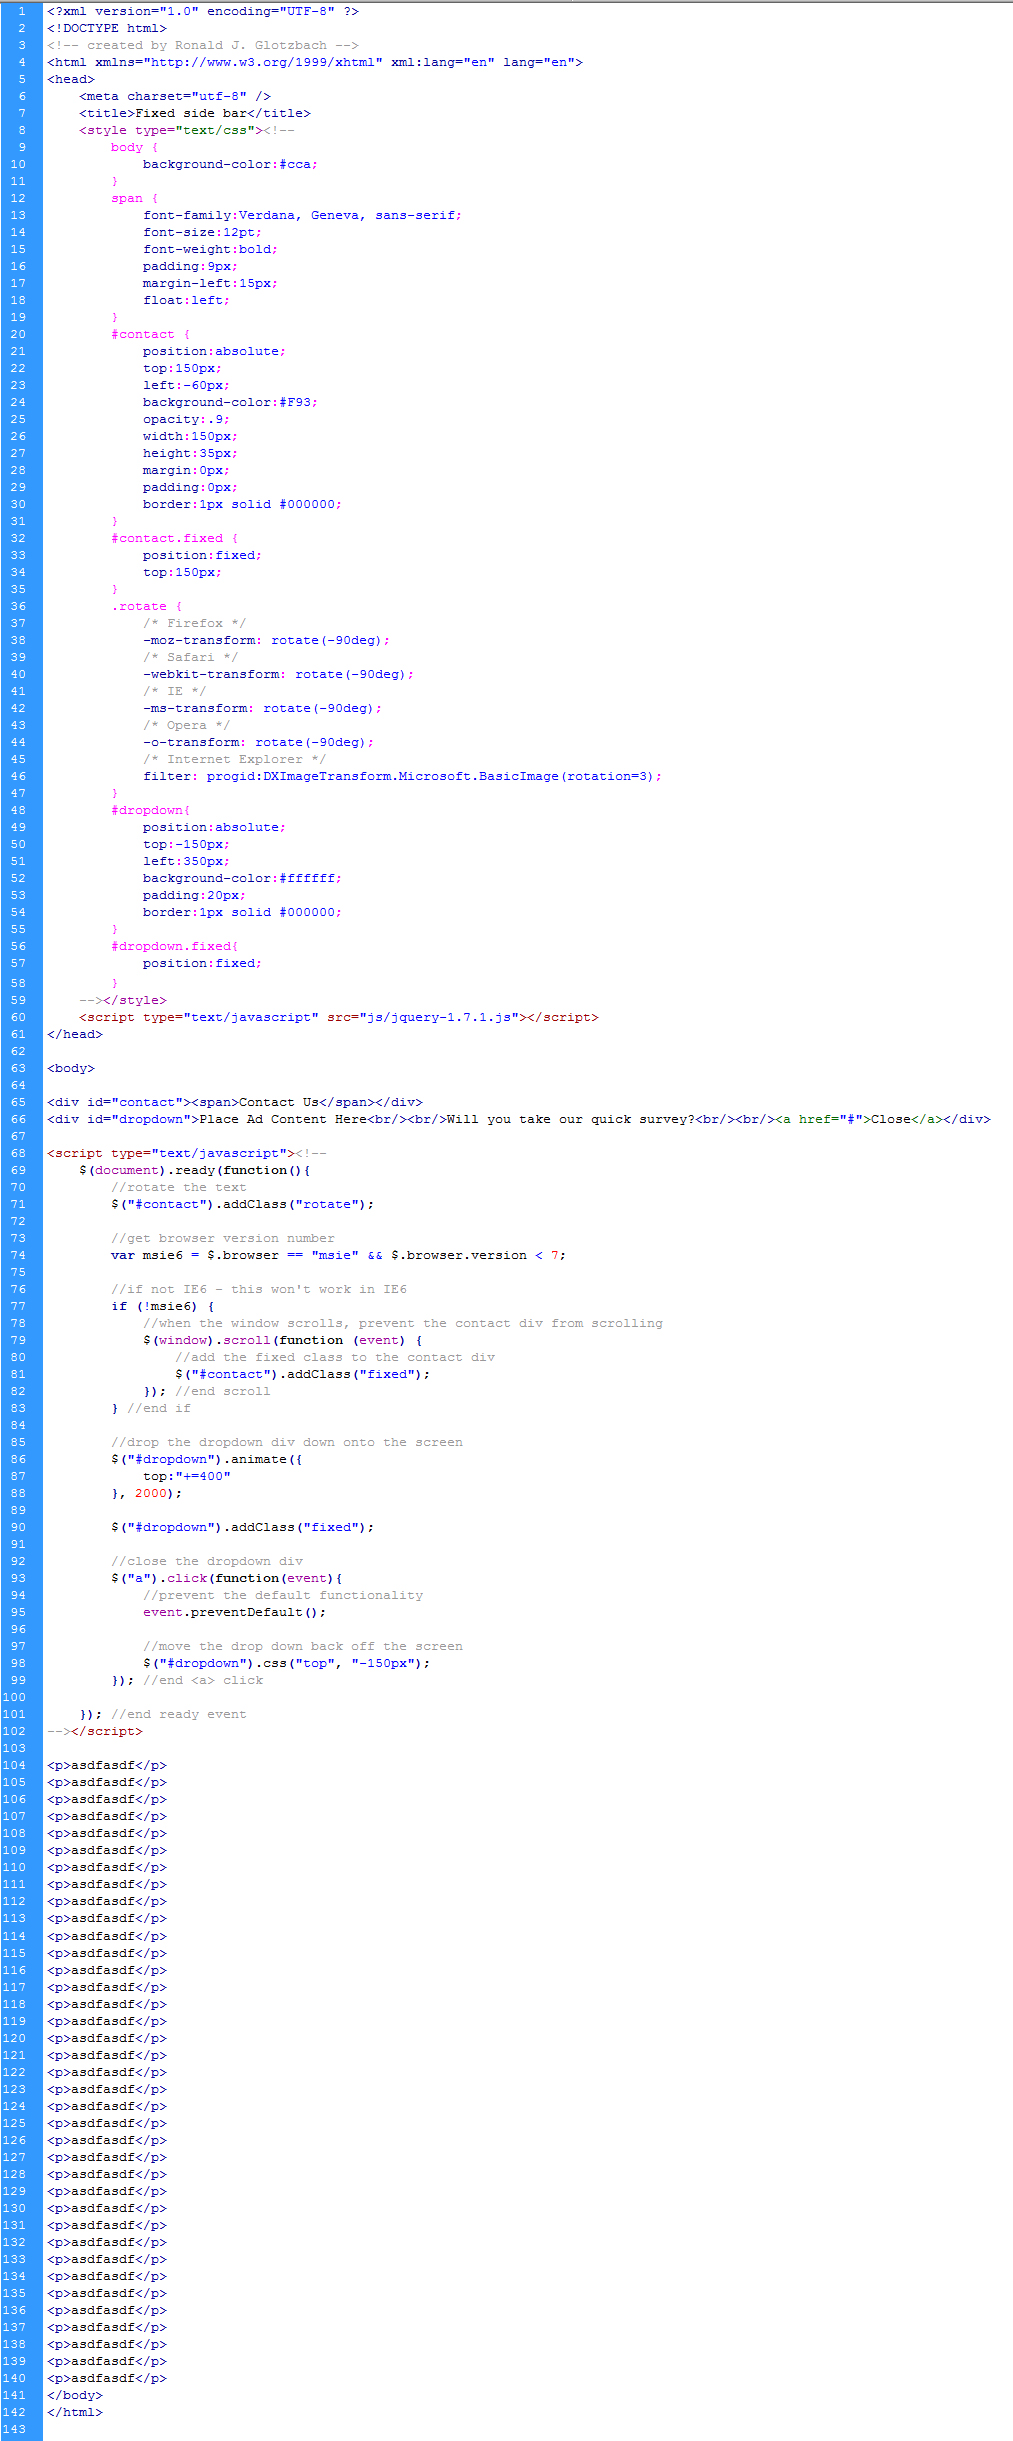Click the 'Place Ad Content Here' text

tap(283, 1119)
